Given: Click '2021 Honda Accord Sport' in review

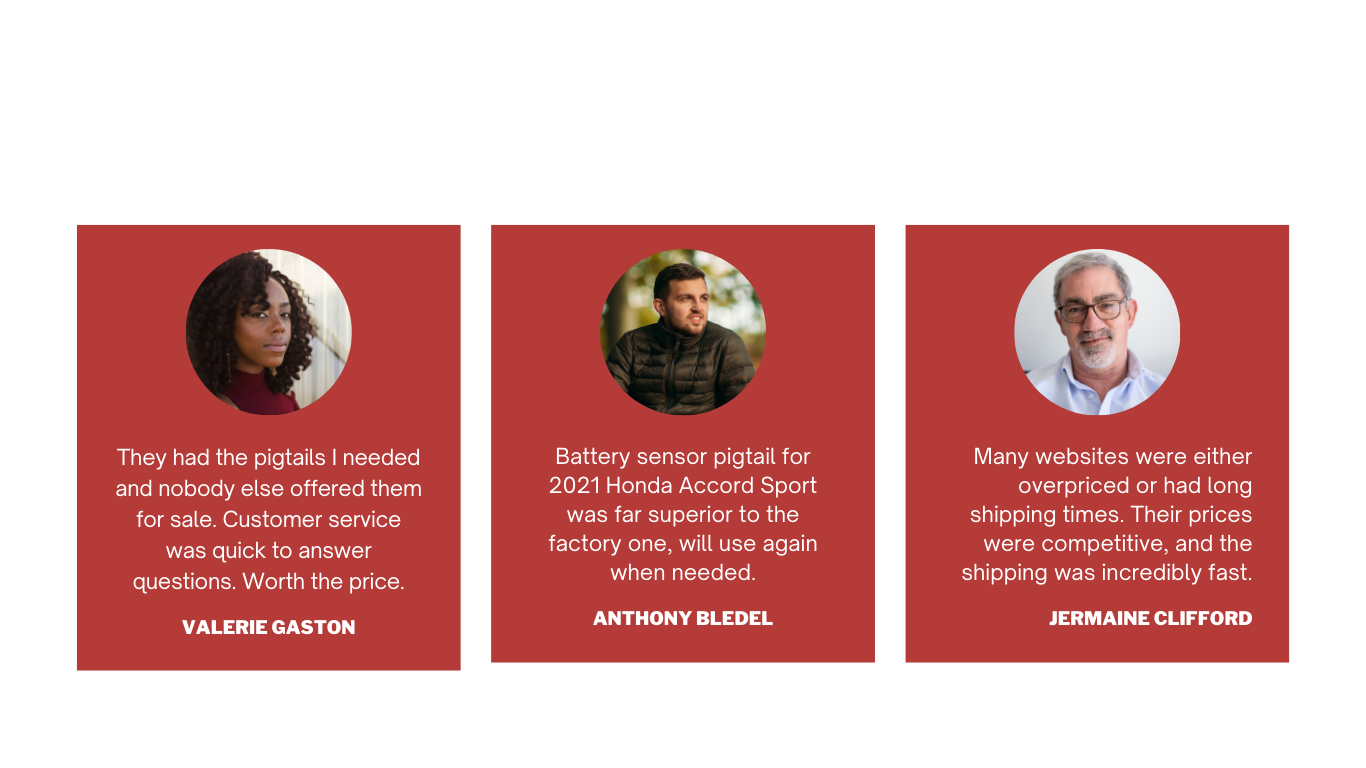Looking at the screenshot, I should click(683, 485).
